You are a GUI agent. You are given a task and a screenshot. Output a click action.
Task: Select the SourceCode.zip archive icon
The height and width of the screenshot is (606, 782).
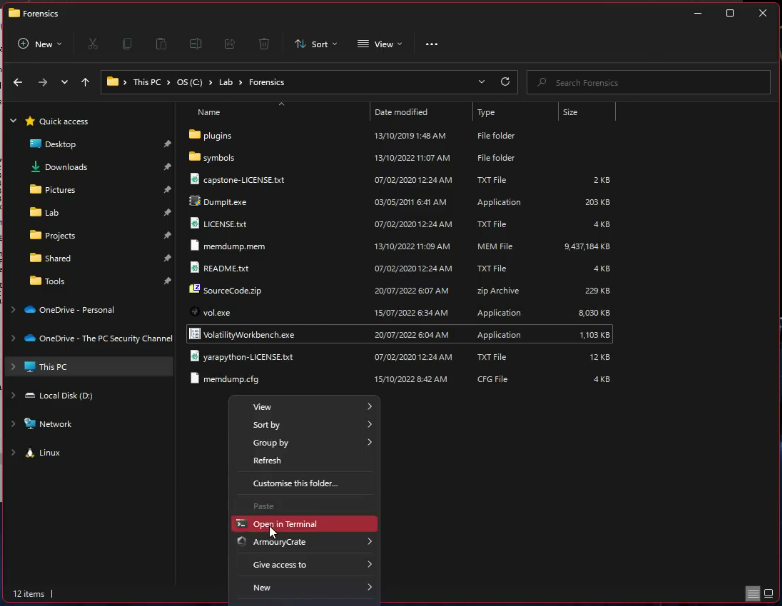(x=195, y=291)
